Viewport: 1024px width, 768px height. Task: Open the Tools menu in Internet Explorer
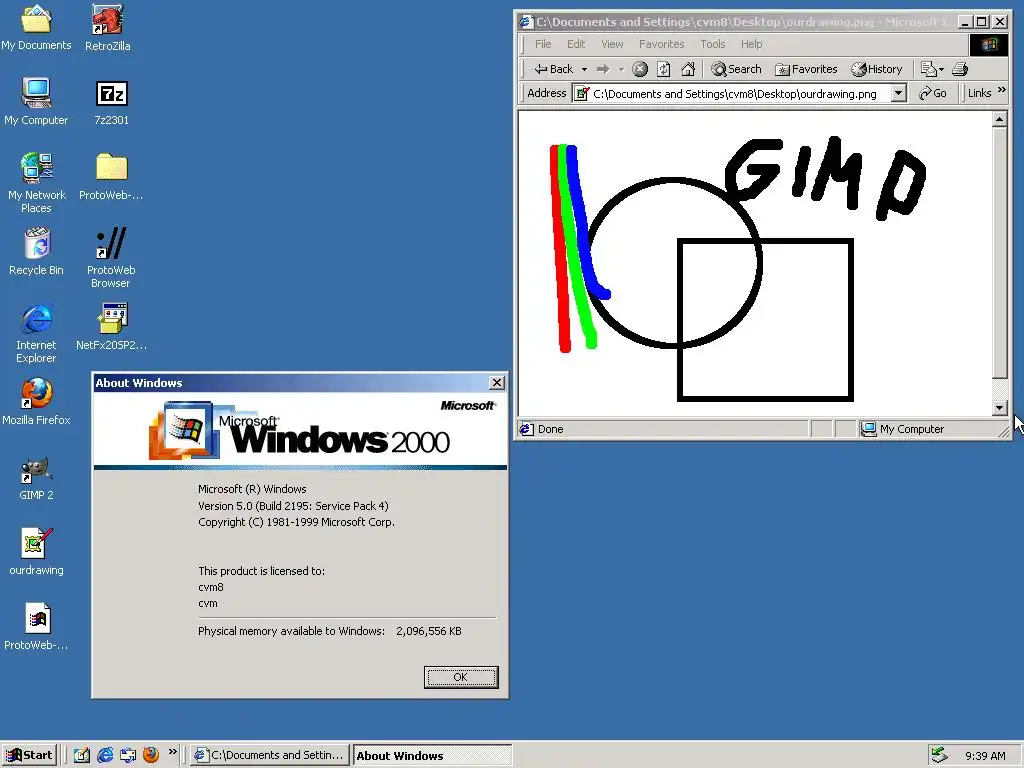[712, 44]
